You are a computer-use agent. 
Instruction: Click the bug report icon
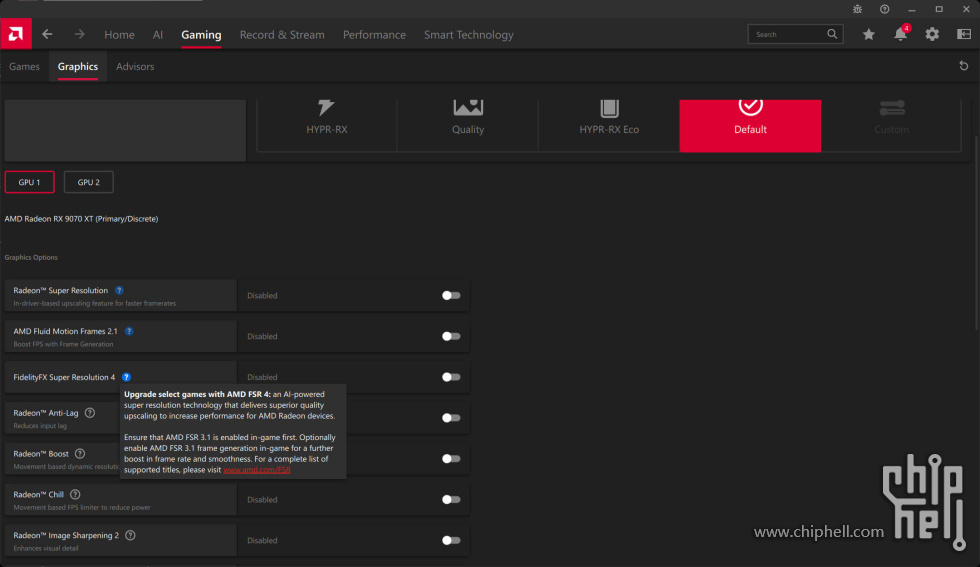pos(857,9)
